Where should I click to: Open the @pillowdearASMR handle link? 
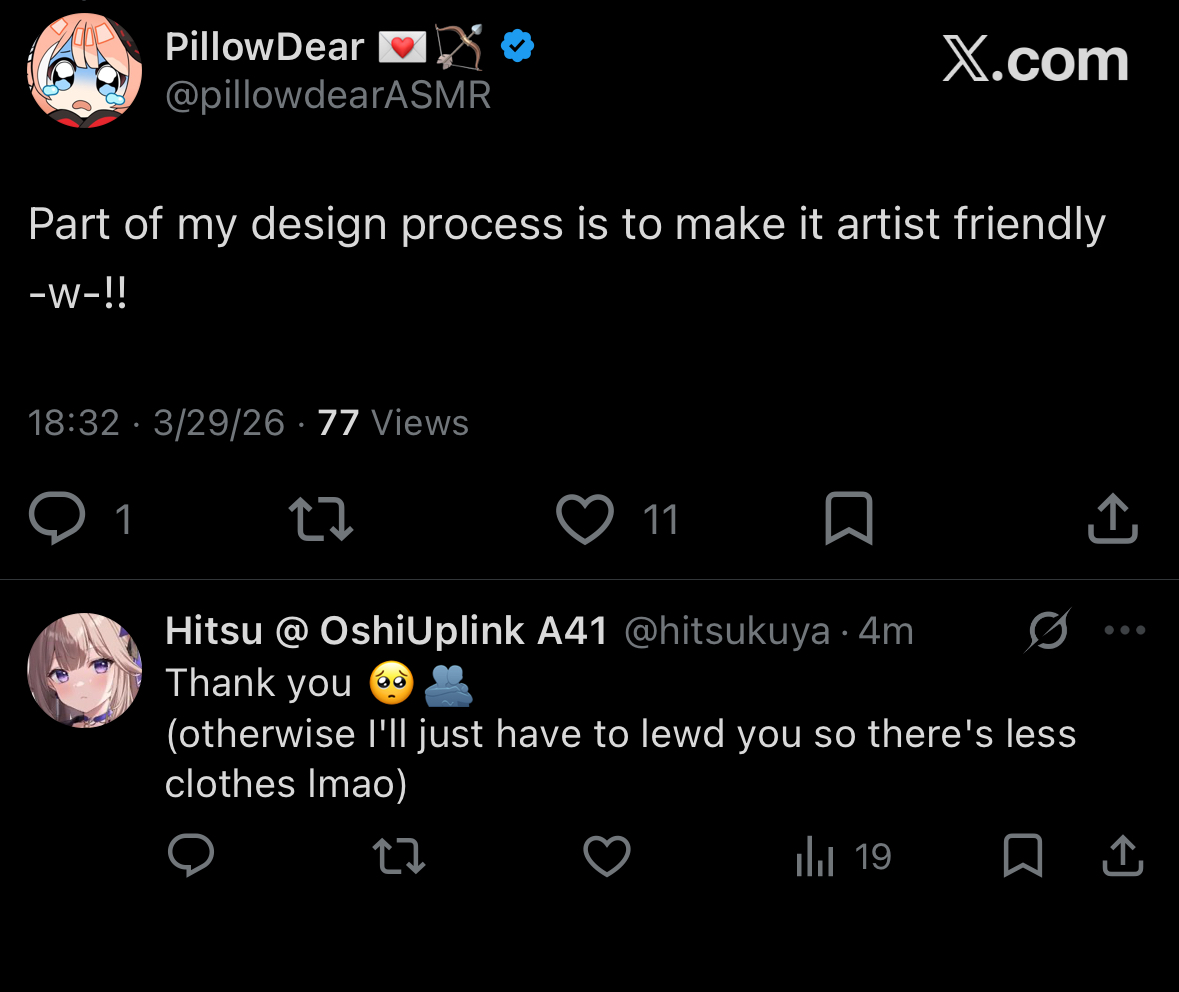pos(328,96)
